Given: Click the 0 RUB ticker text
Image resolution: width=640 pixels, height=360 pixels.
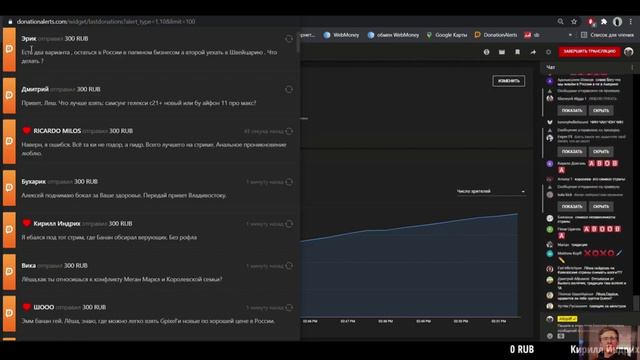Looking at the screenshot, I should pos(522,350).
